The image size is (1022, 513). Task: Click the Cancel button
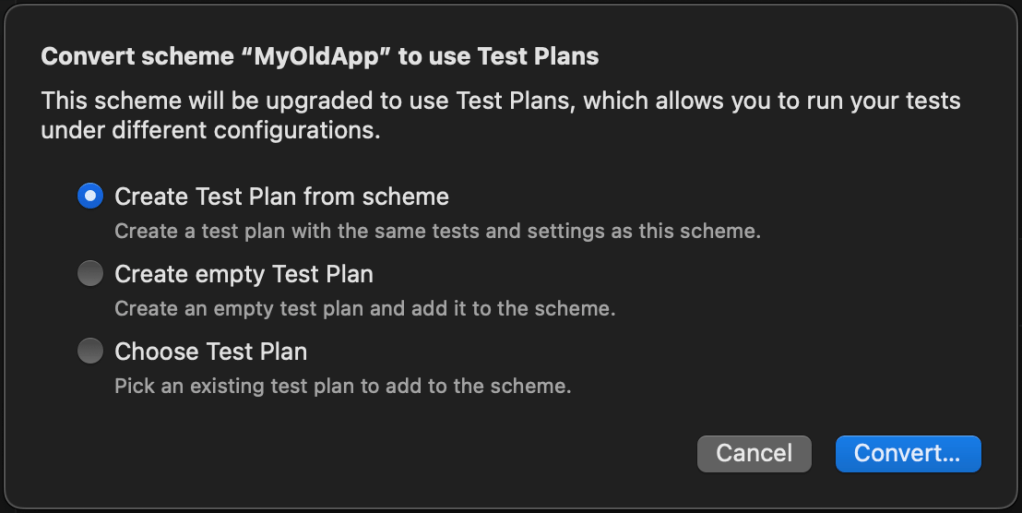(754, 453)
